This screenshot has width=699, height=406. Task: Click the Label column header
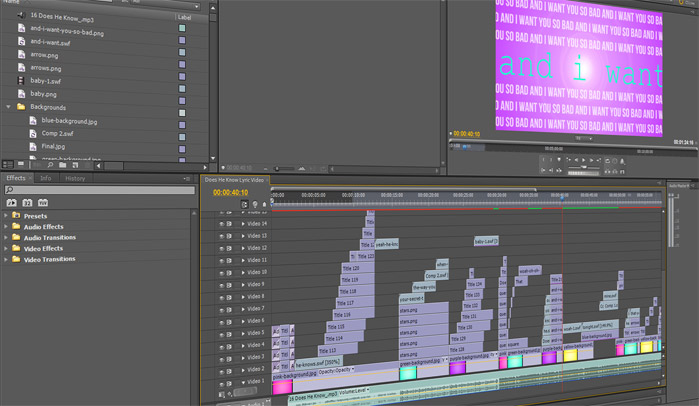pos(184,17)
